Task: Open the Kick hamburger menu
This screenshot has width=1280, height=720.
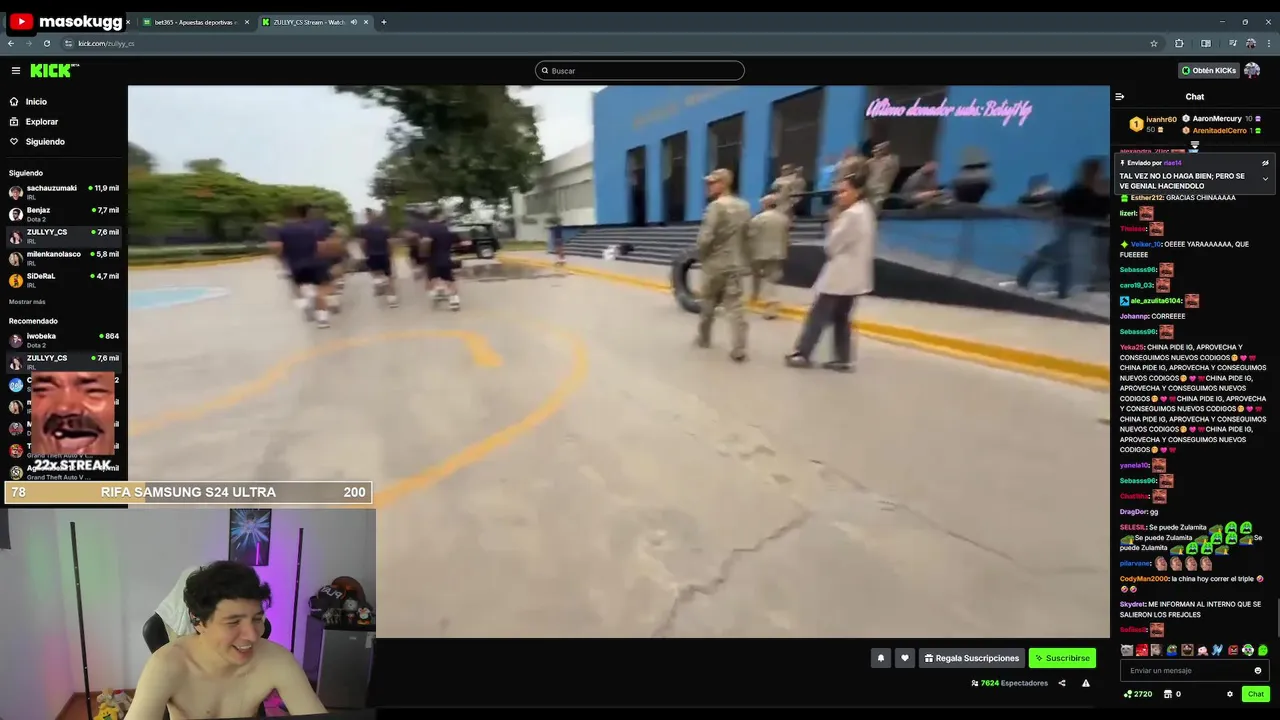Action: 16,70
